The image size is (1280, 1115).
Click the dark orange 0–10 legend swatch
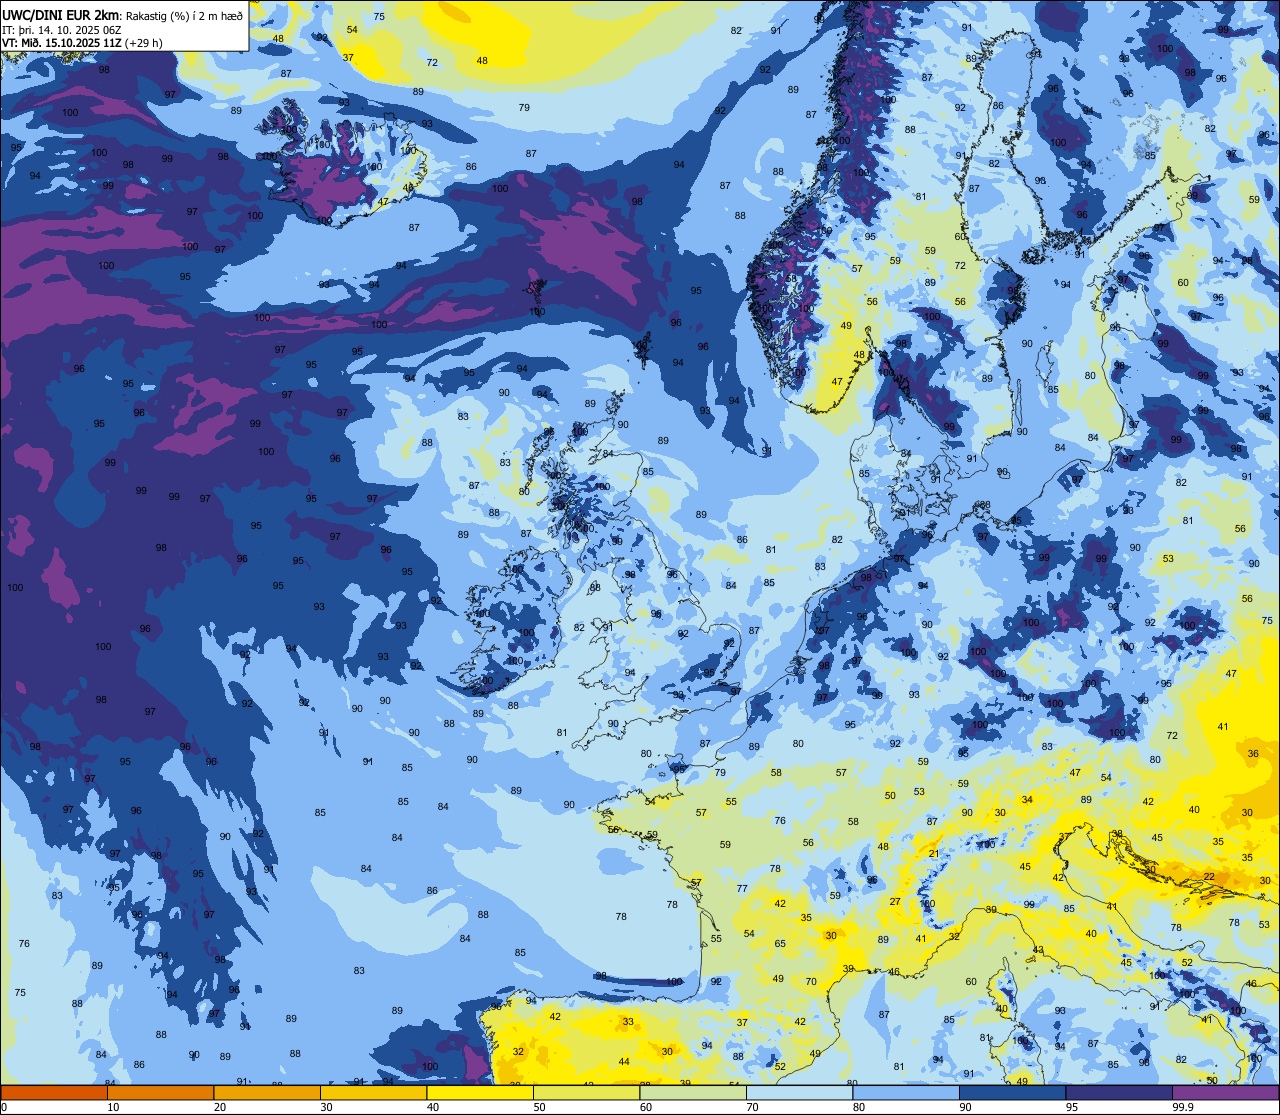pyautogui.click(x=54, y=1092)
